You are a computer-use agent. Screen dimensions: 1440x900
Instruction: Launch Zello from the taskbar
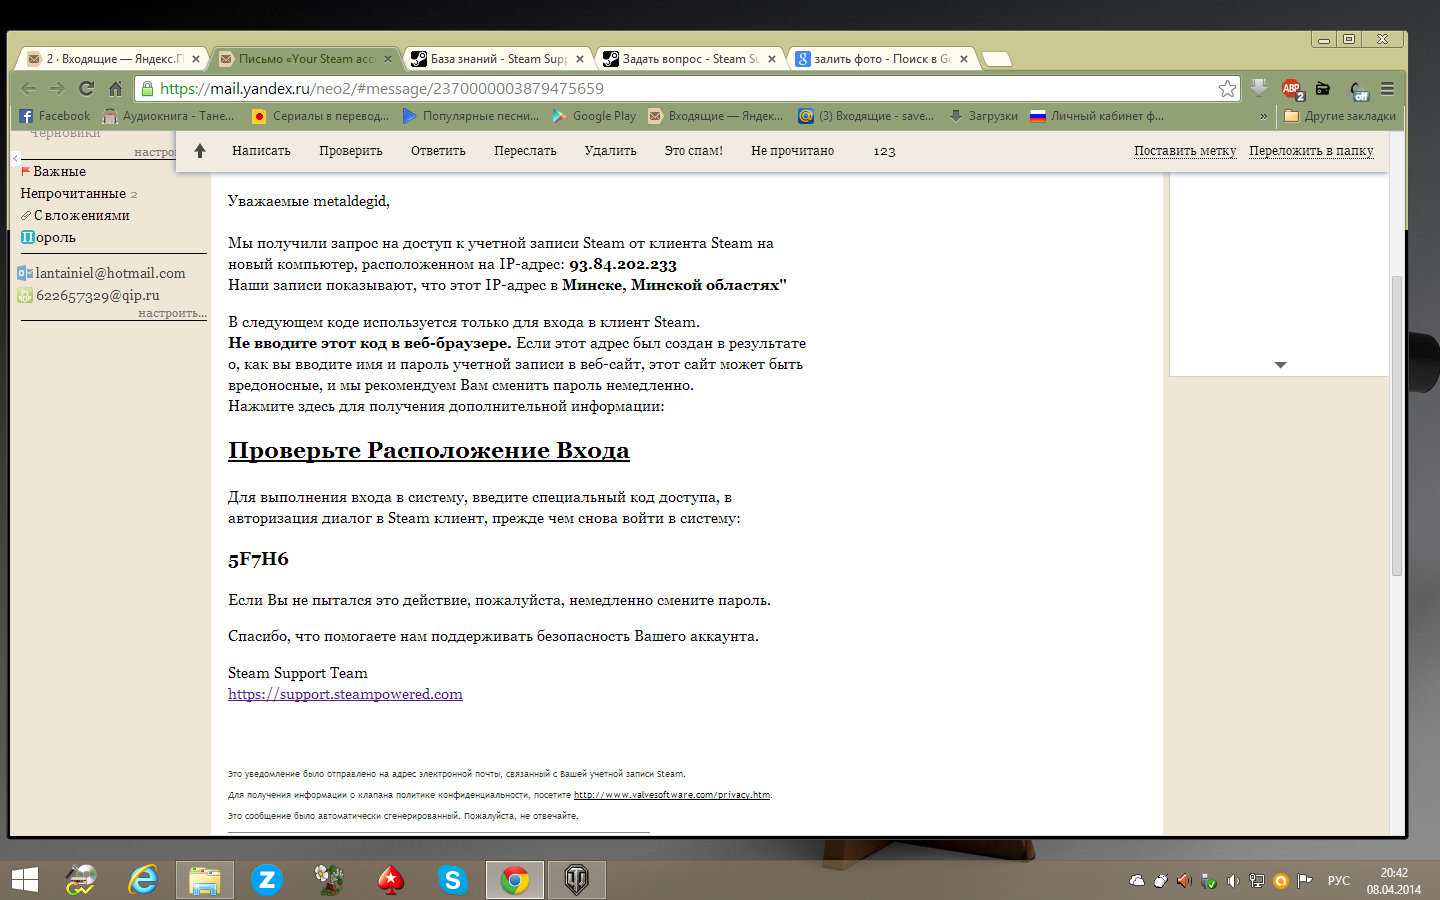tap(267, 880)
